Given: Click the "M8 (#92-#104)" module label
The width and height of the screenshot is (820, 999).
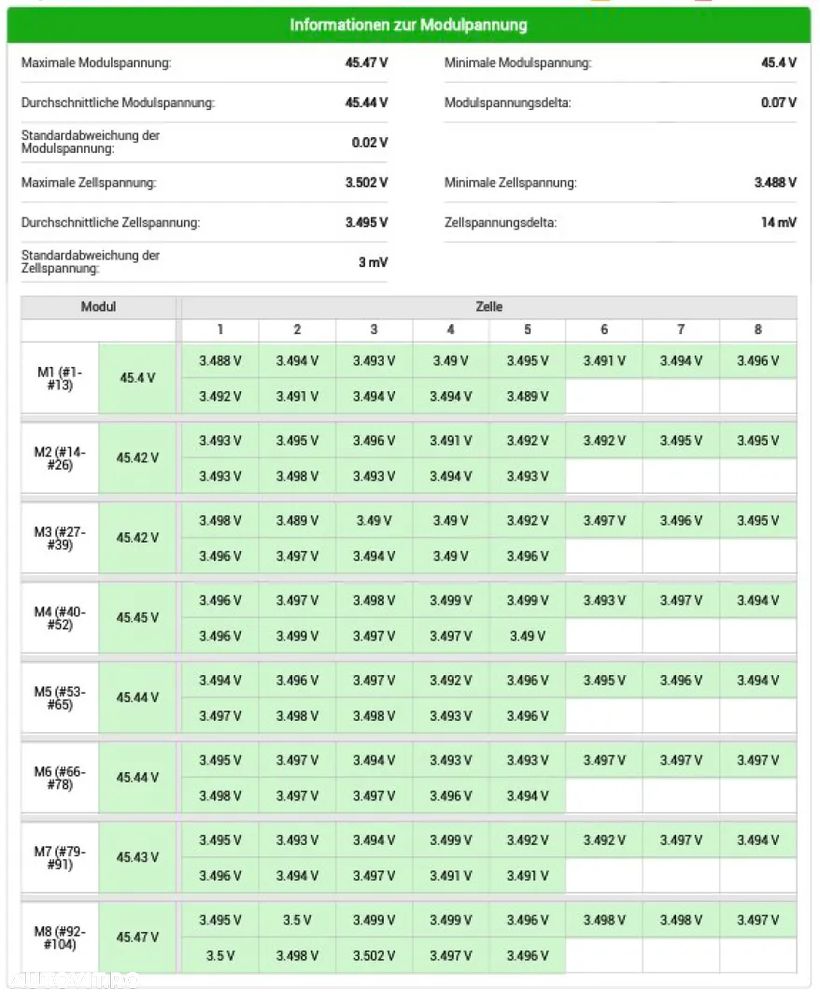Looking at the screenshot, I should [60, 937].
